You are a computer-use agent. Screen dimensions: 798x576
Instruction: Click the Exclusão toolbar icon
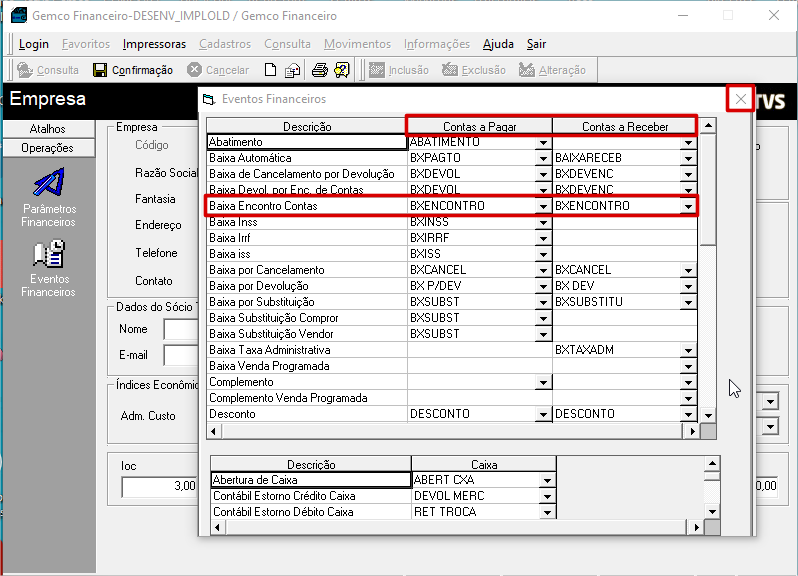449,70
